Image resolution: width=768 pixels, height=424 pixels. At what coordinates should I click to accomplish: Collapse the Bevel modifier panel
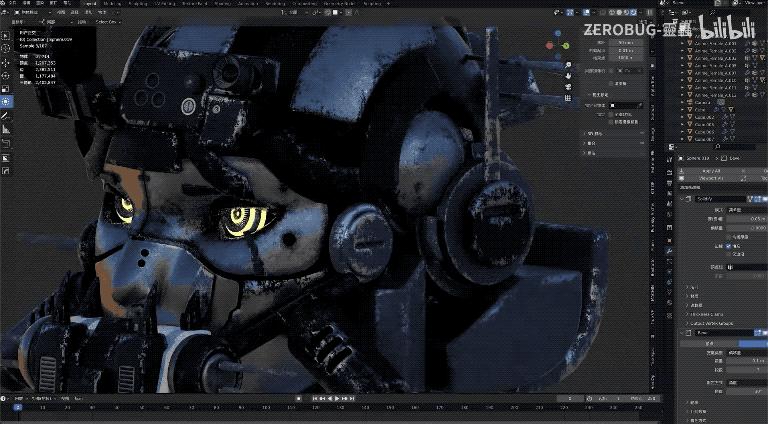click(x=682, y=333)
